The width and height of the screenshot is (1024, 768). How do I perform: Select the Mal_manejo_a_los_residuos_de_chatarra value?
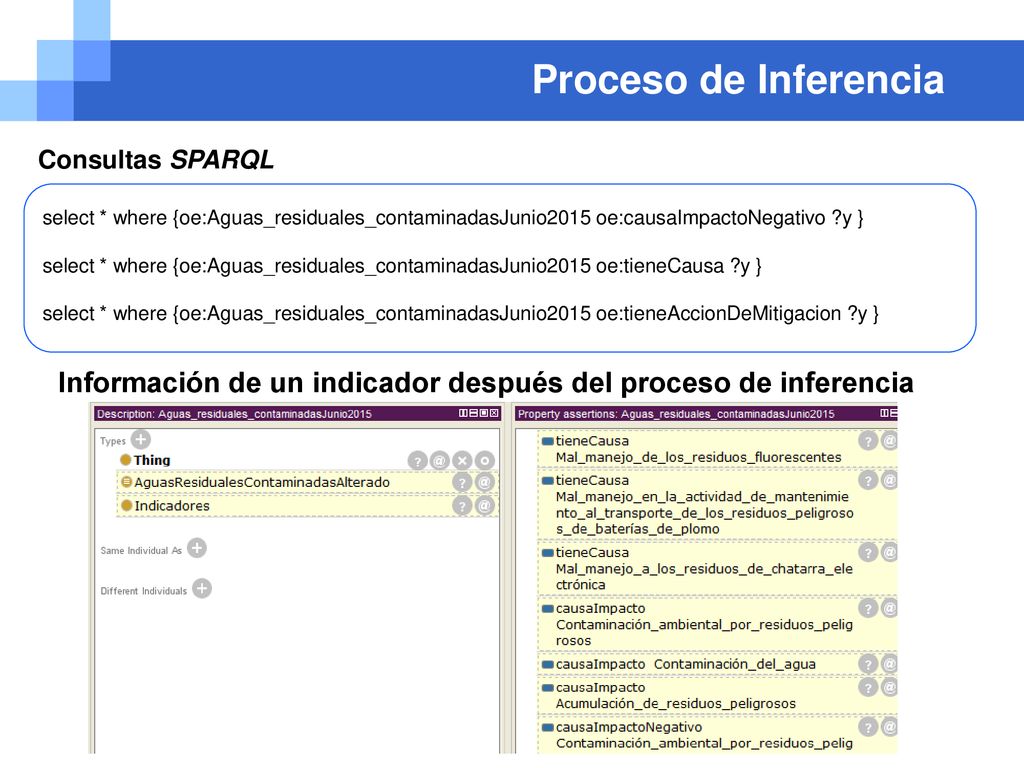[x=704, y=577]
